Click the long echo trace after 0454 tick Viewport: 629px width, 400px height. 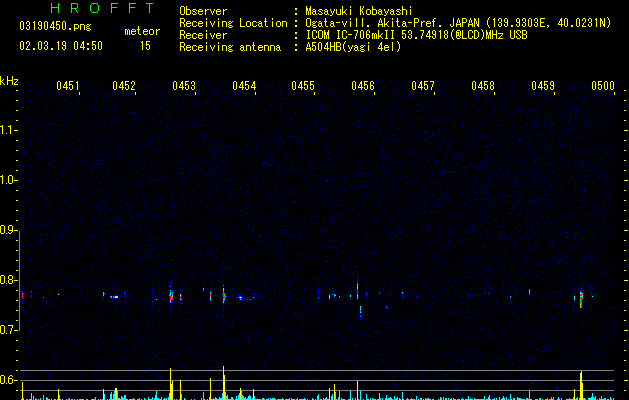tap(246, 298)
